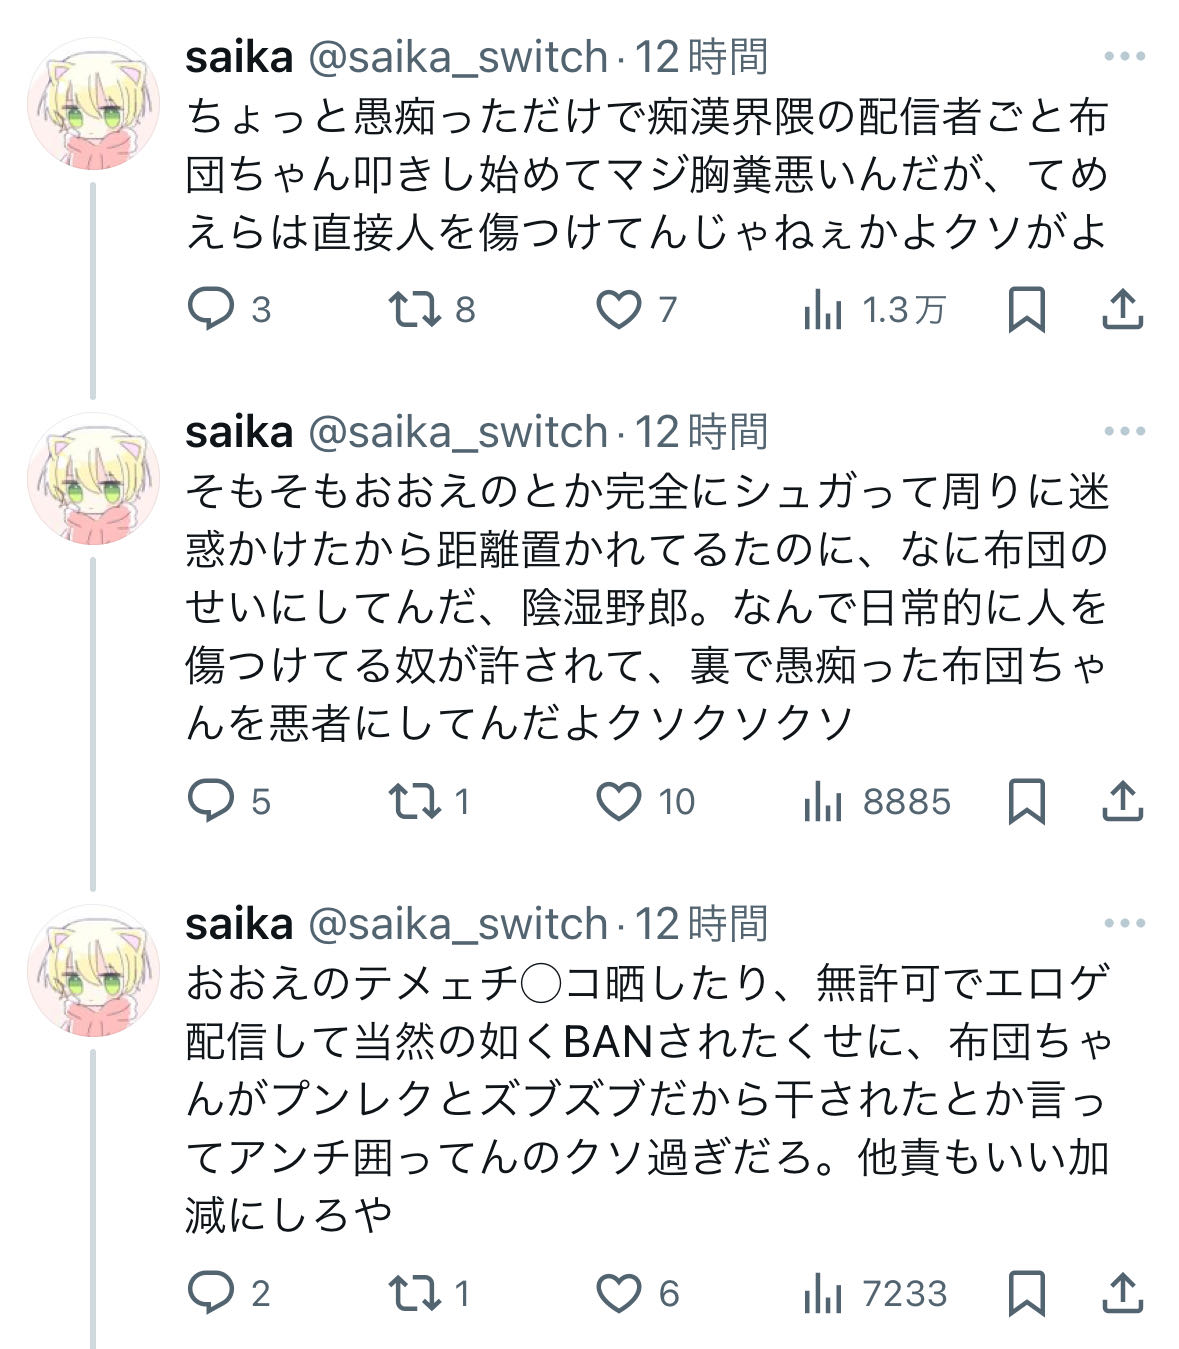Bookmark the first tweet
Viewport: 1179px width, 1349px height.
click(x=1026, y=310)
